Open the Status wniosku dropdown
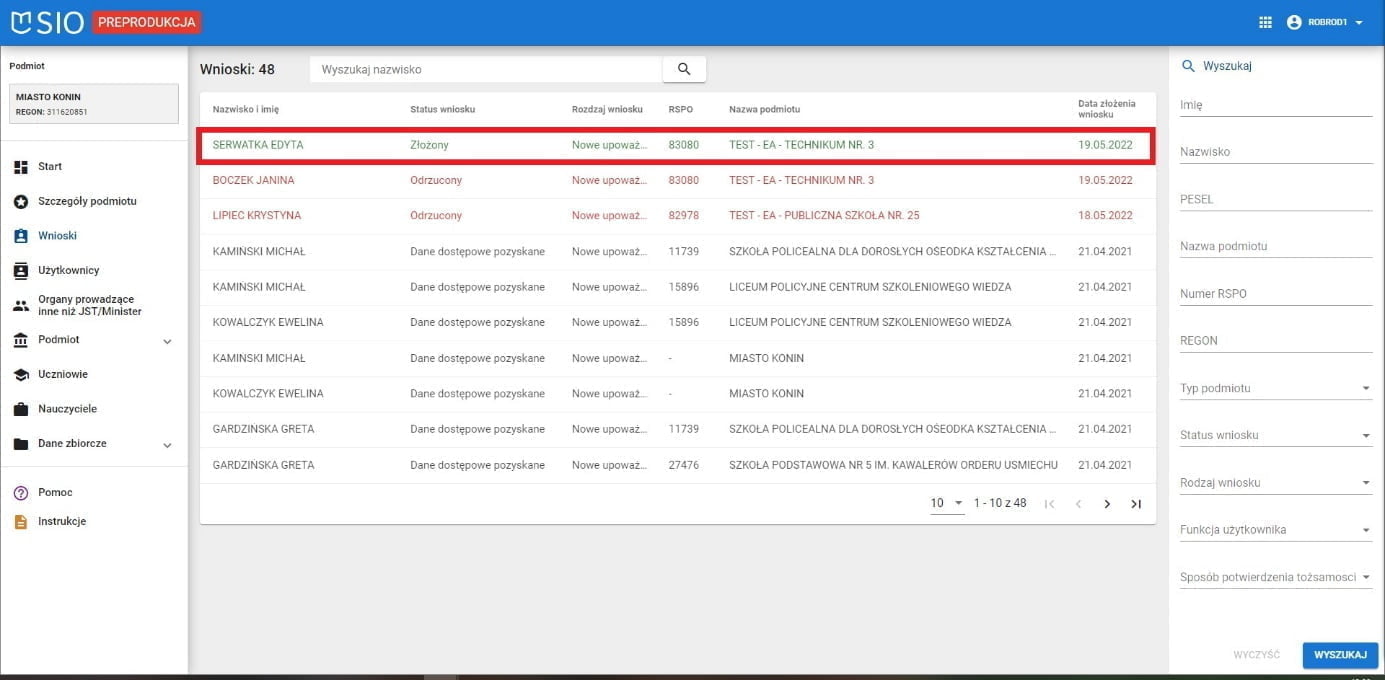This screenshot has height=680, width=1385. point(1275,436)
